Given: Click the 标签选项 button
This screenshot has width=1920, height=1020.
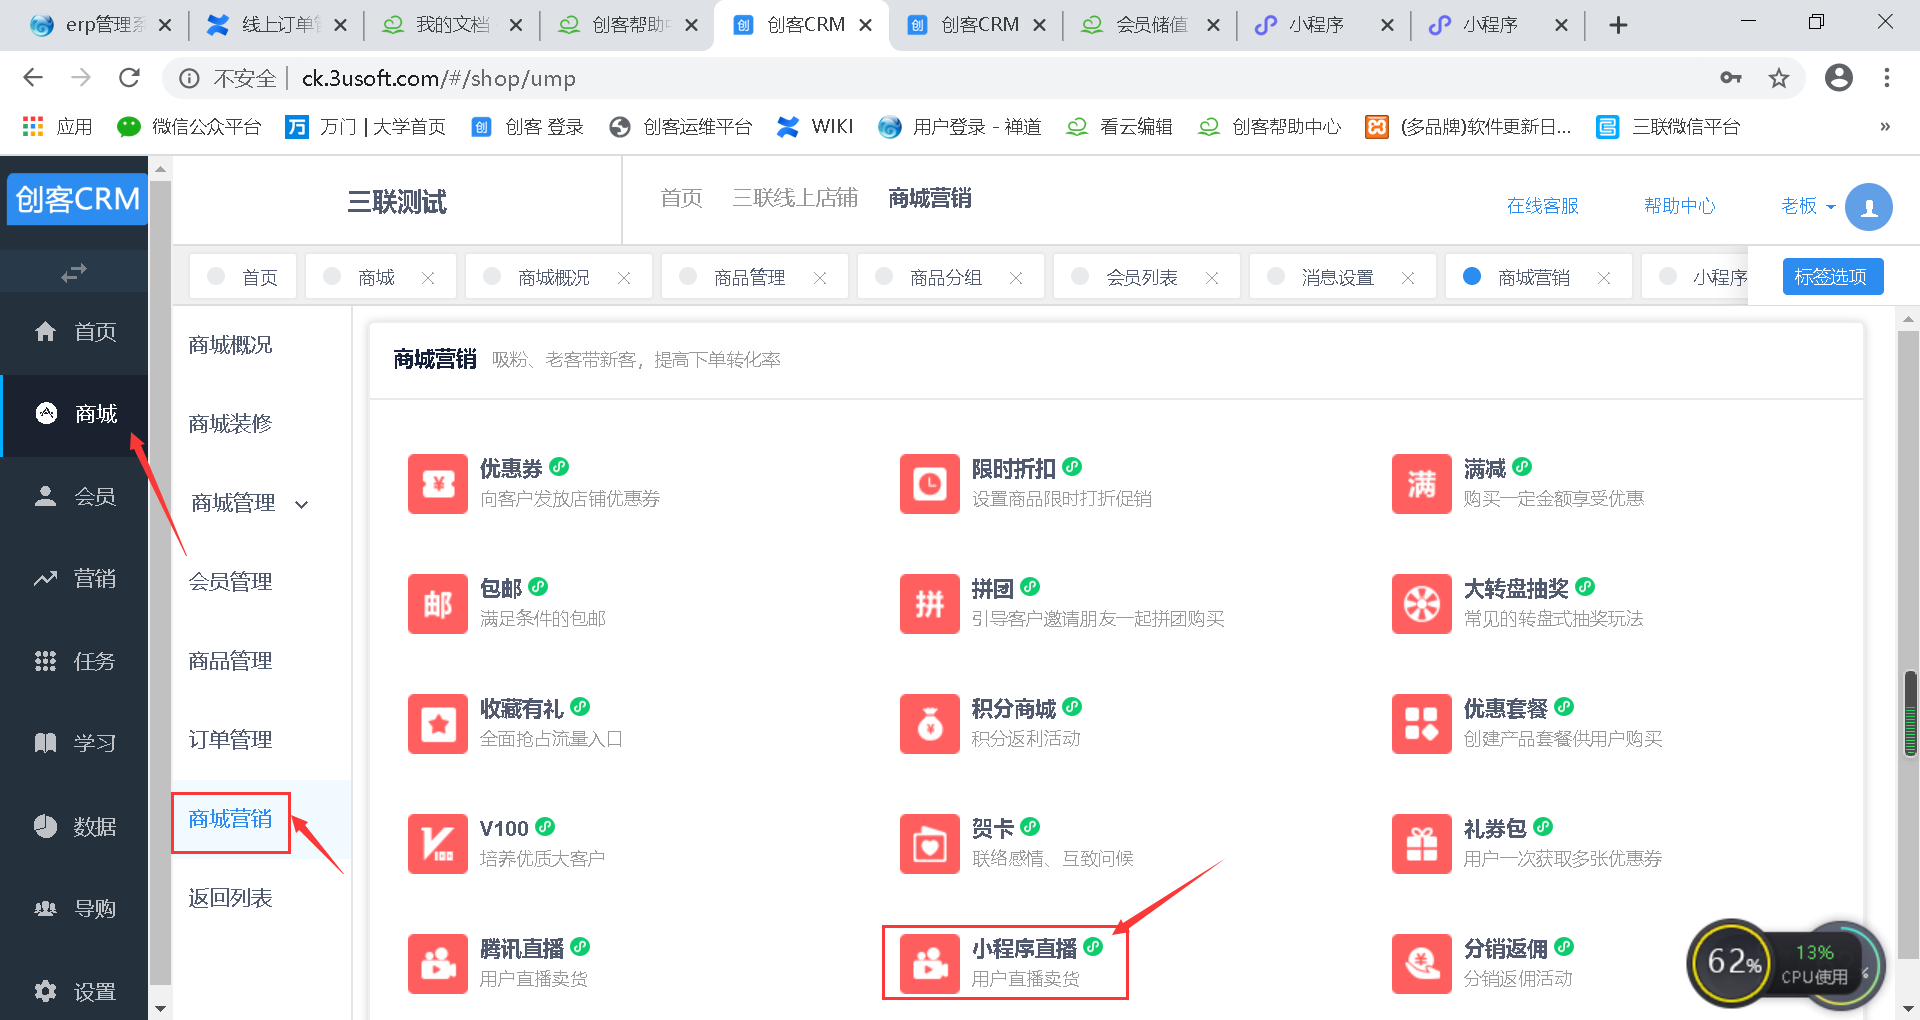Looking at the screenshot, I should [1832, 277].
